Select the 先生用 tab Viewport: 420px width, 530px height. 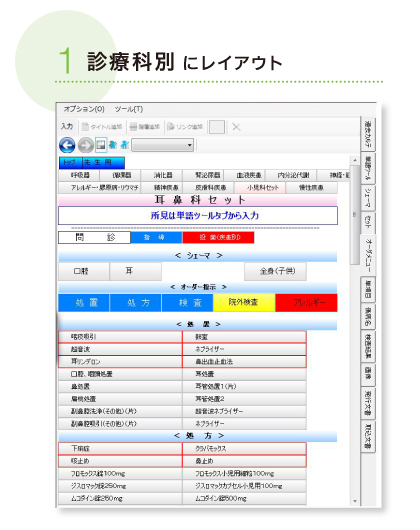tap(103, 162)
